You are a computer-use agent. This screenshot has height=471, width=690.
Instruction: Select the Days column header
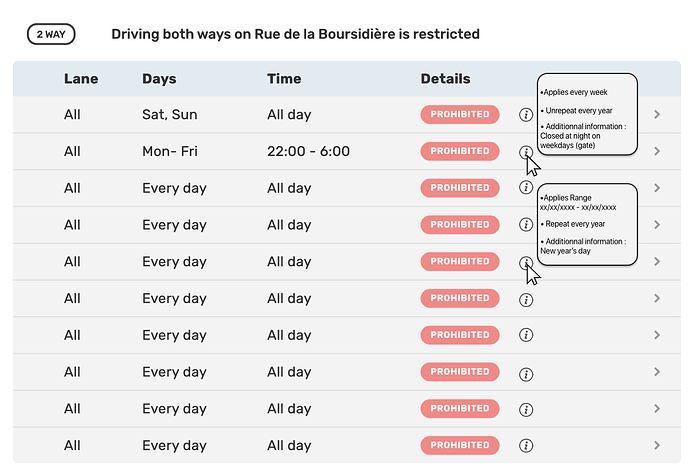[159, 79]
